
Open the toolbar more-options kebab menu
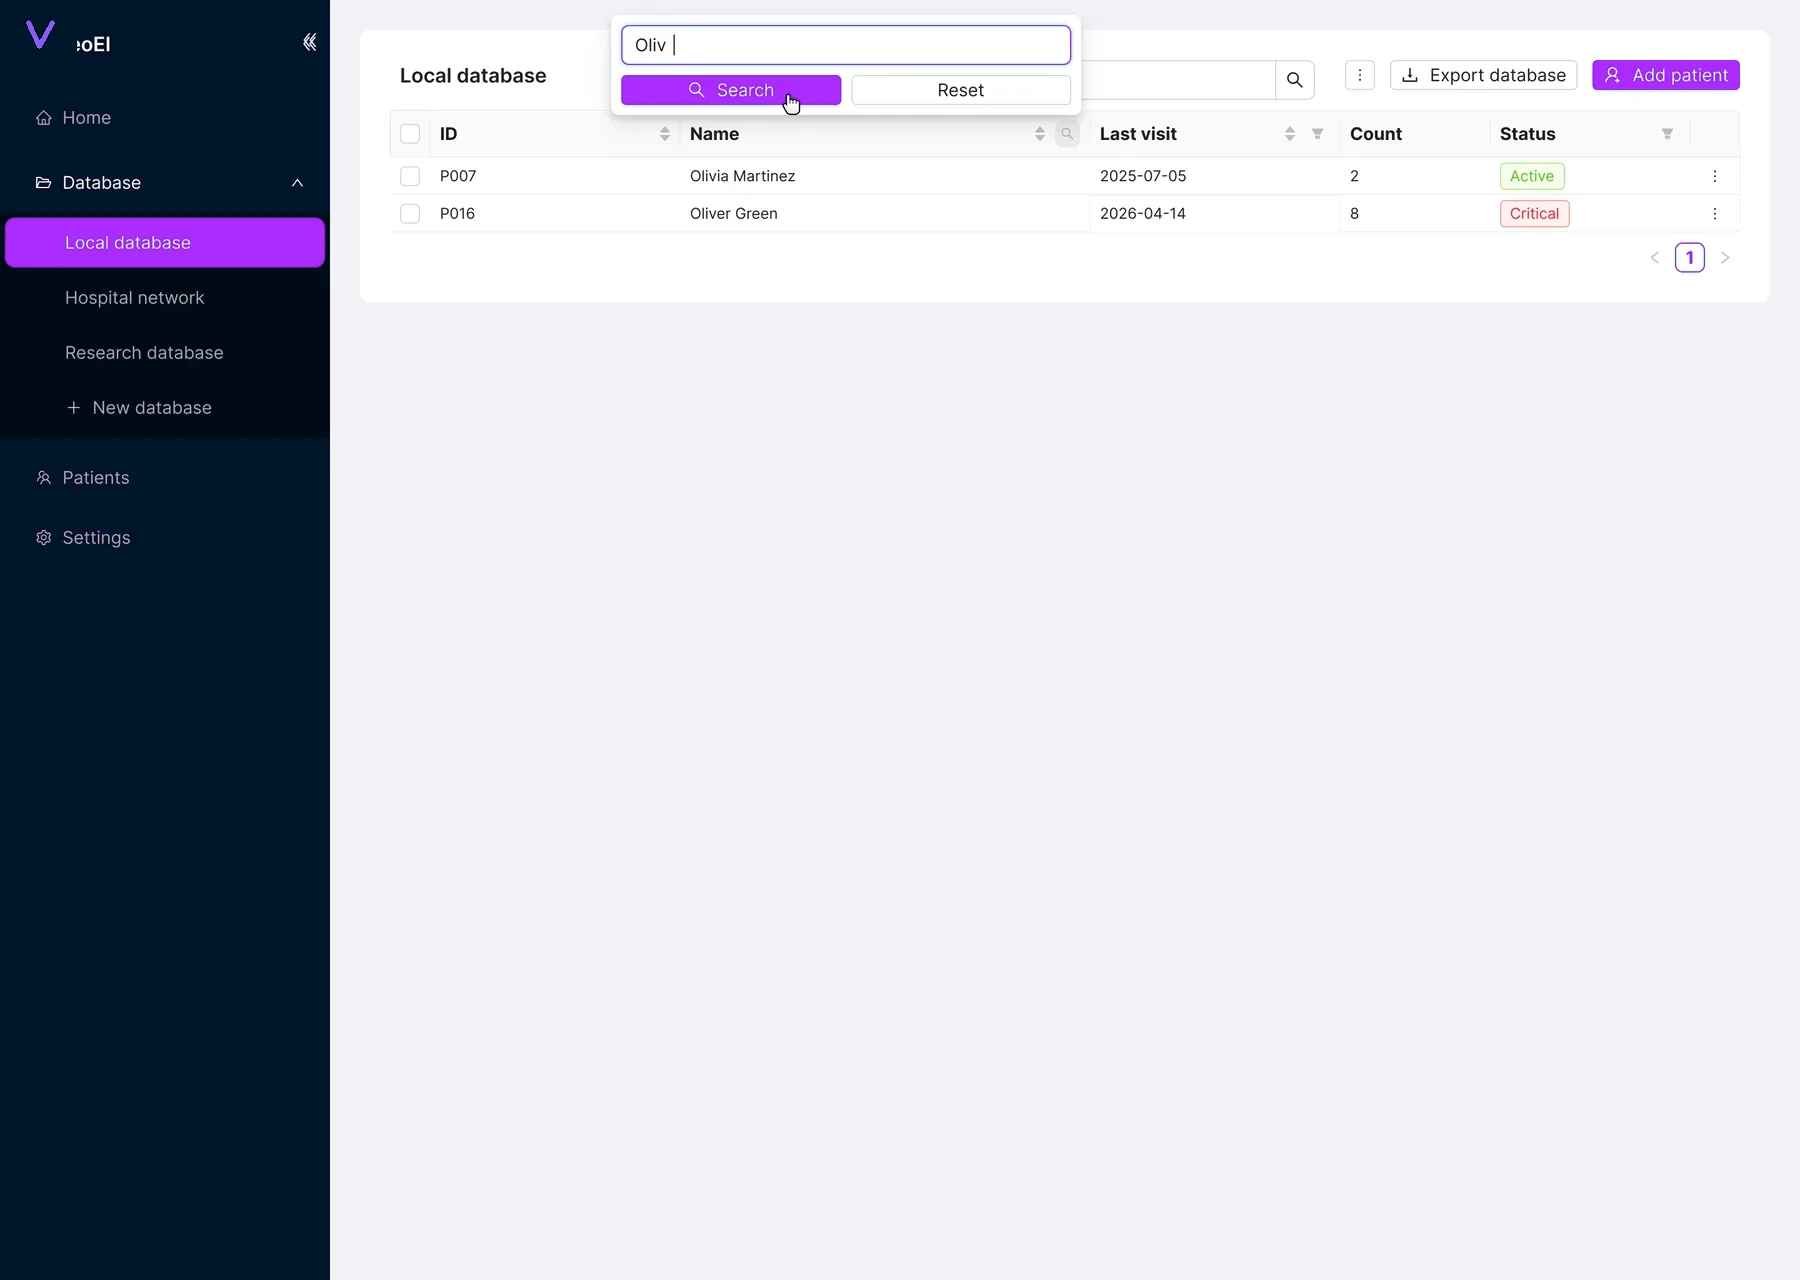point(1360,75)
